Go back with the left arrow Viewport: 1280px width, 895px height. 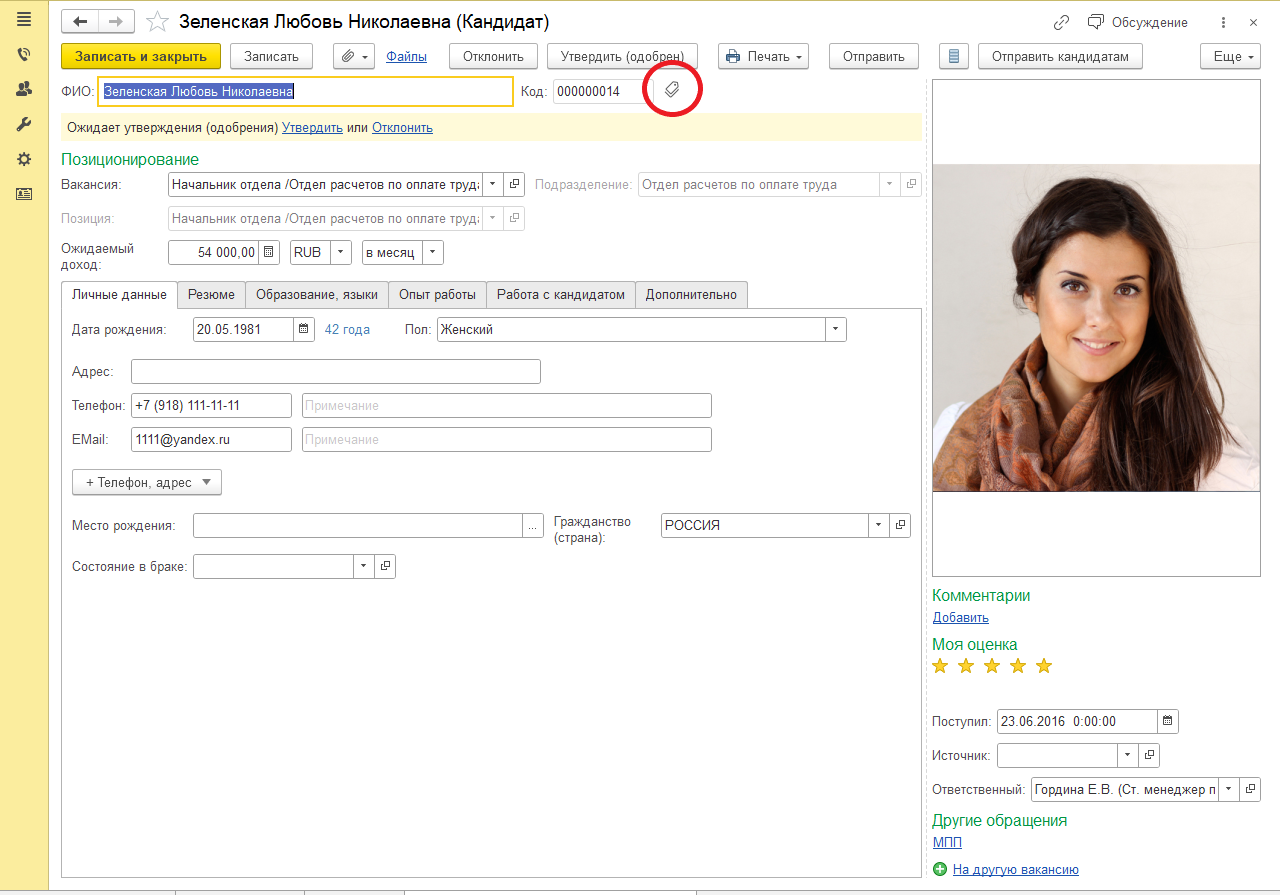[x=81, y=22]
